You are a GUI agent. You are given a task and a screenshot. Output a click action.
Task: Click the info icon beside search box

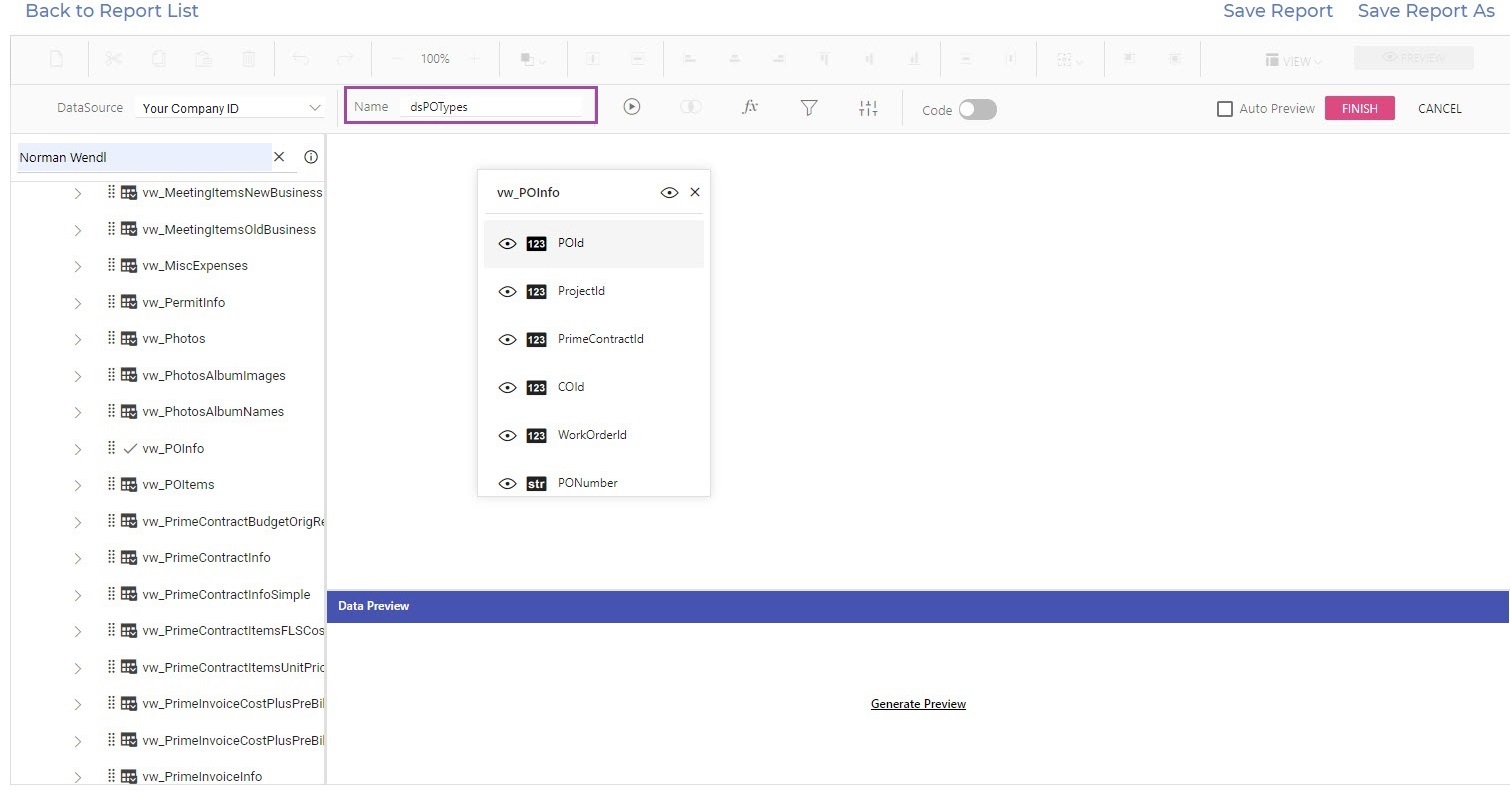pyautogui.click(x=311, y=157)
